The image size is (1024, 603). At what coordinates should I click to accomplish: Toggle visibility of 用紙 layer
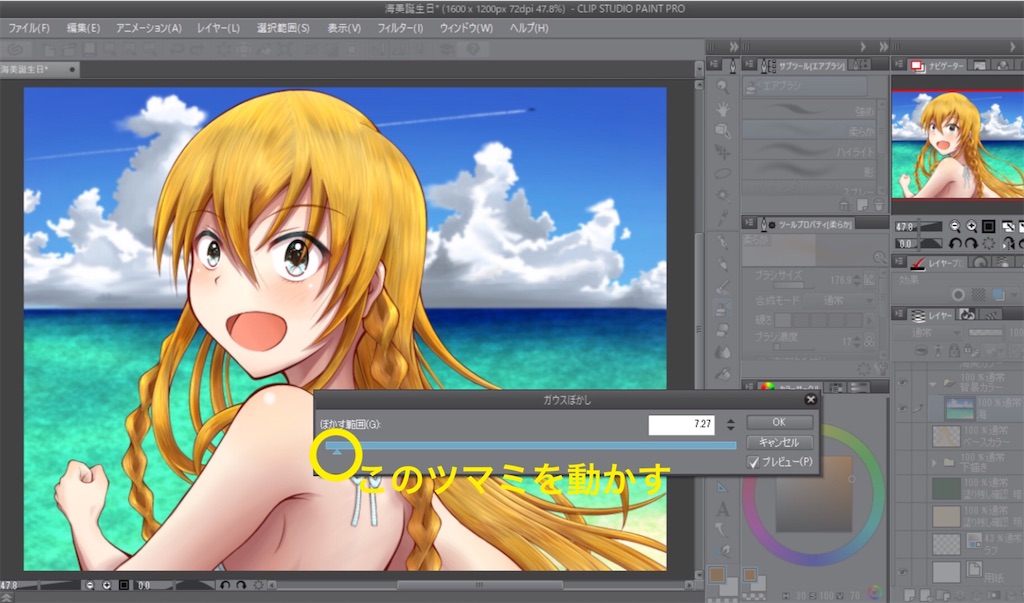903,572
